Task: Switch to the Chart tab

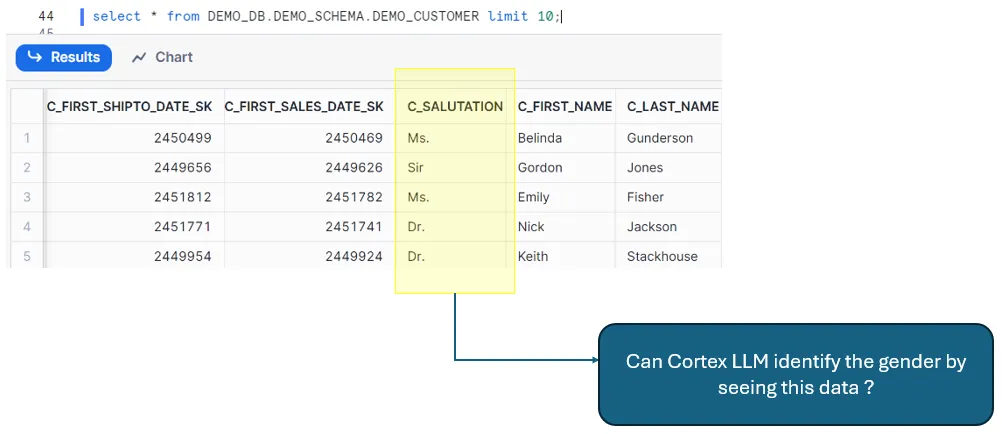Action: pos(162,58)
